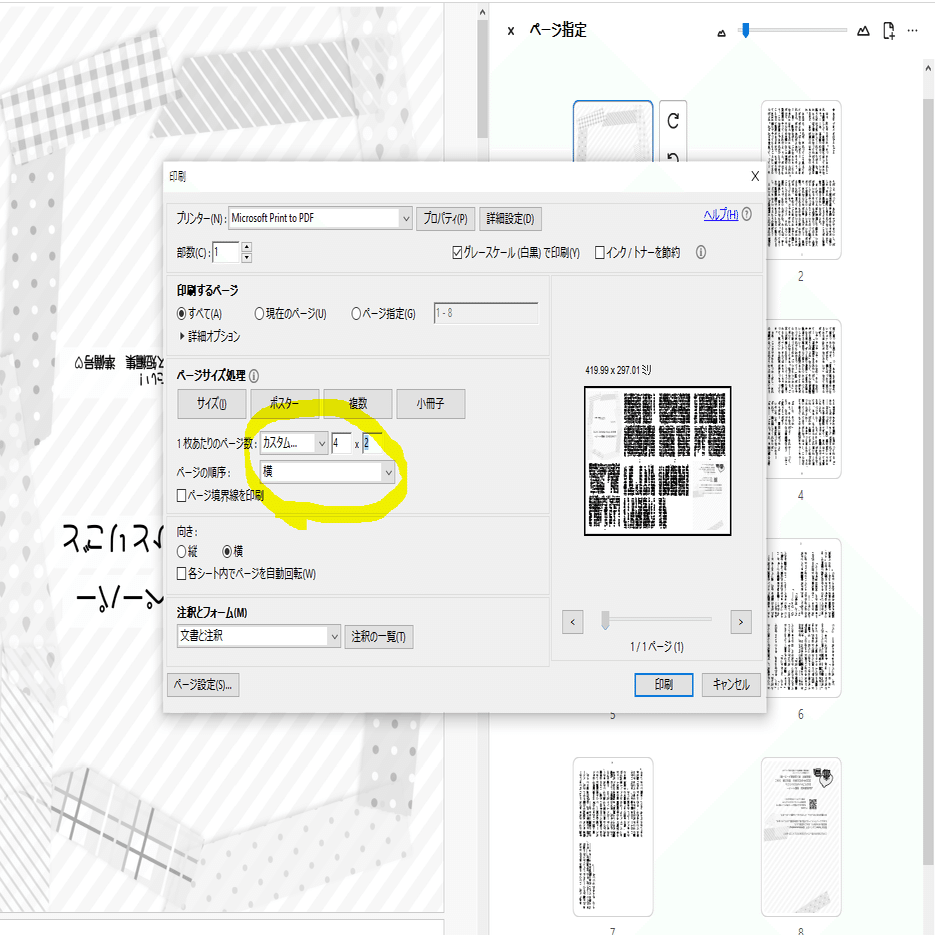This screenshot has height=935, width=935.
Task: Click the 印刷 button to print
Action: (x=663, y=685)
